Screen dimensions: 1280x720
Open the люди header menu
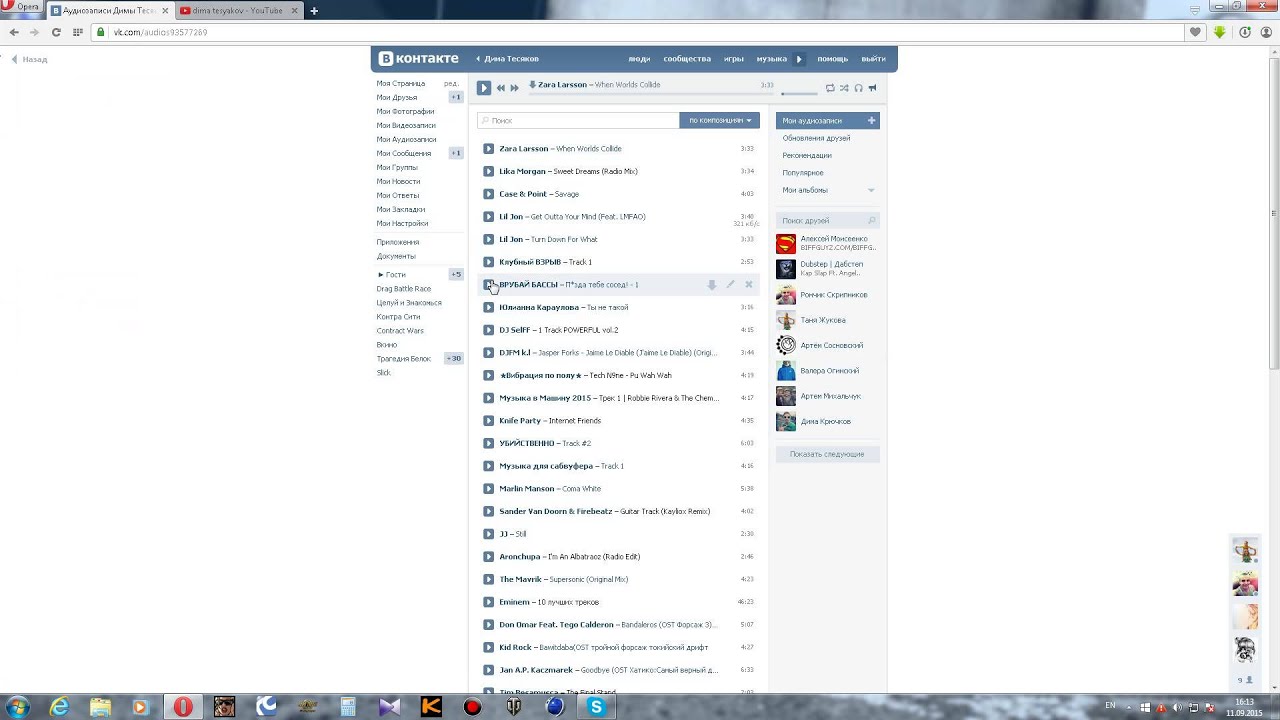pos(639,59)
